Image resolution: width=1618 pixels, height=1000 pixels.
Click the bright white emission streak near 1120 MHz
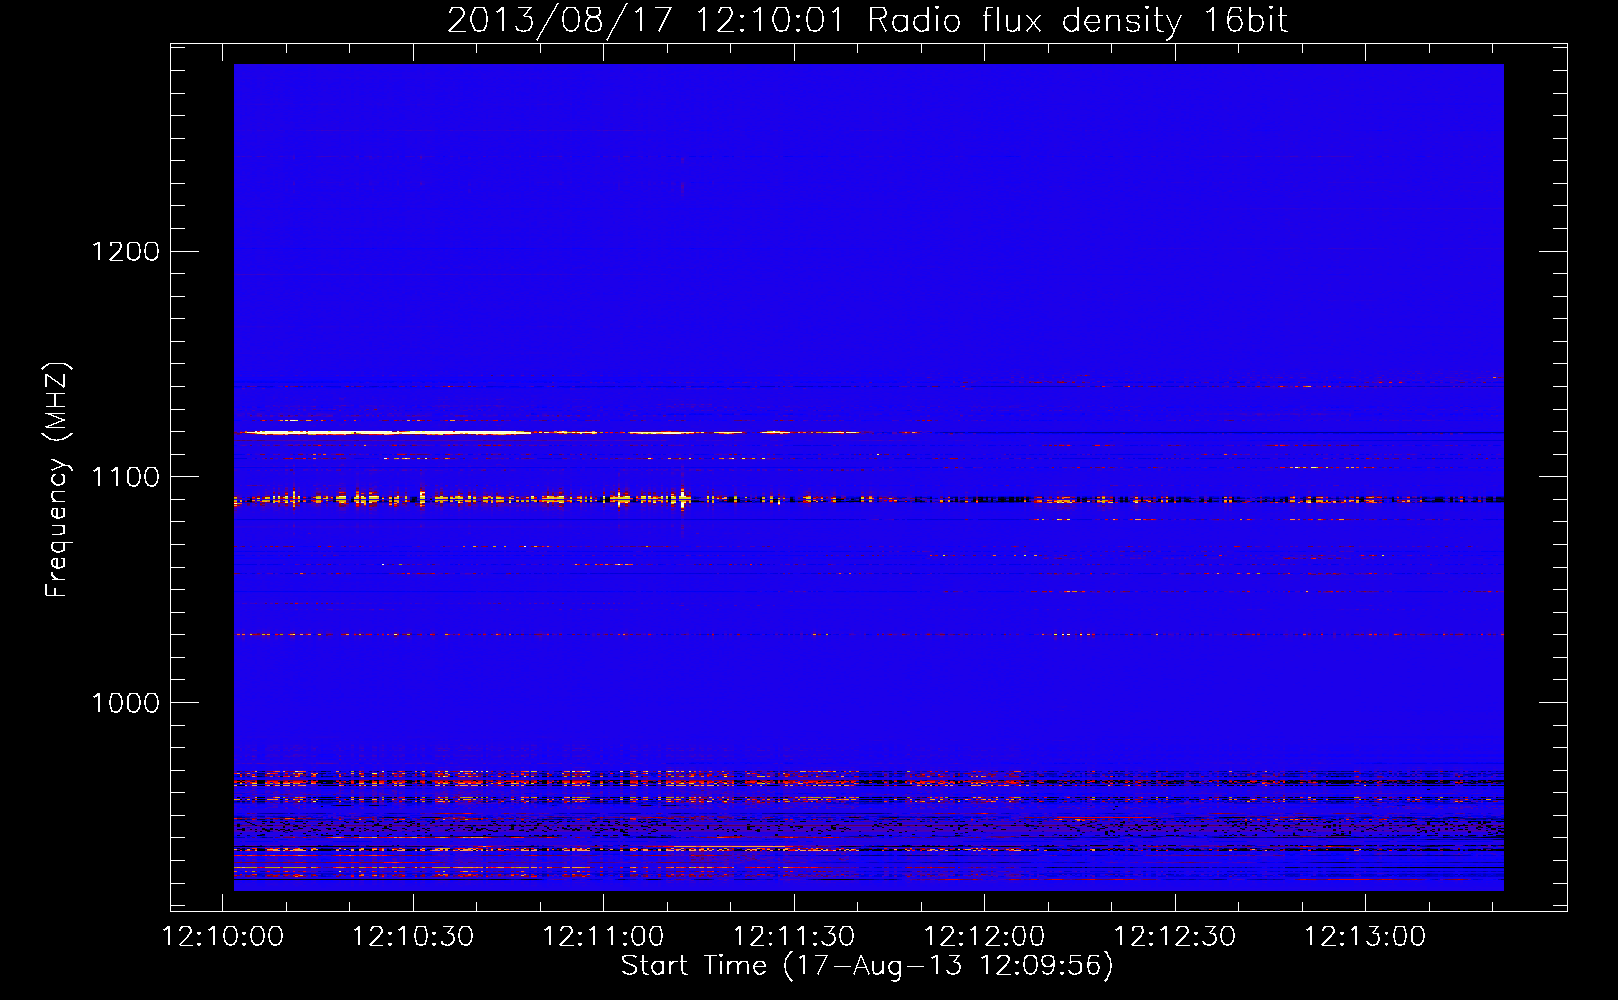390,433
